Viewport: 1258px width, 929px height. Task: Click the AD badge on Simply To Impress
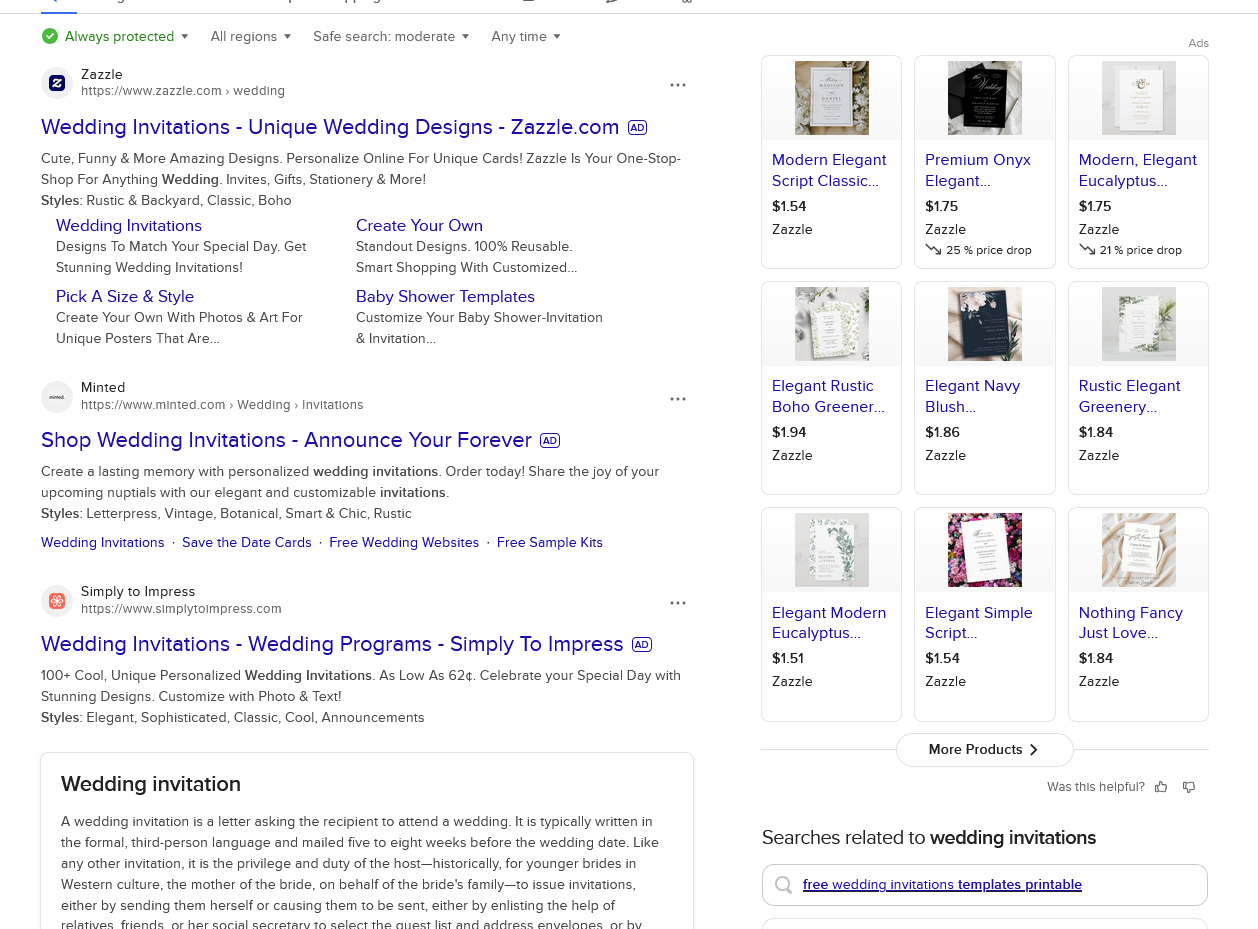pos(642,644)
